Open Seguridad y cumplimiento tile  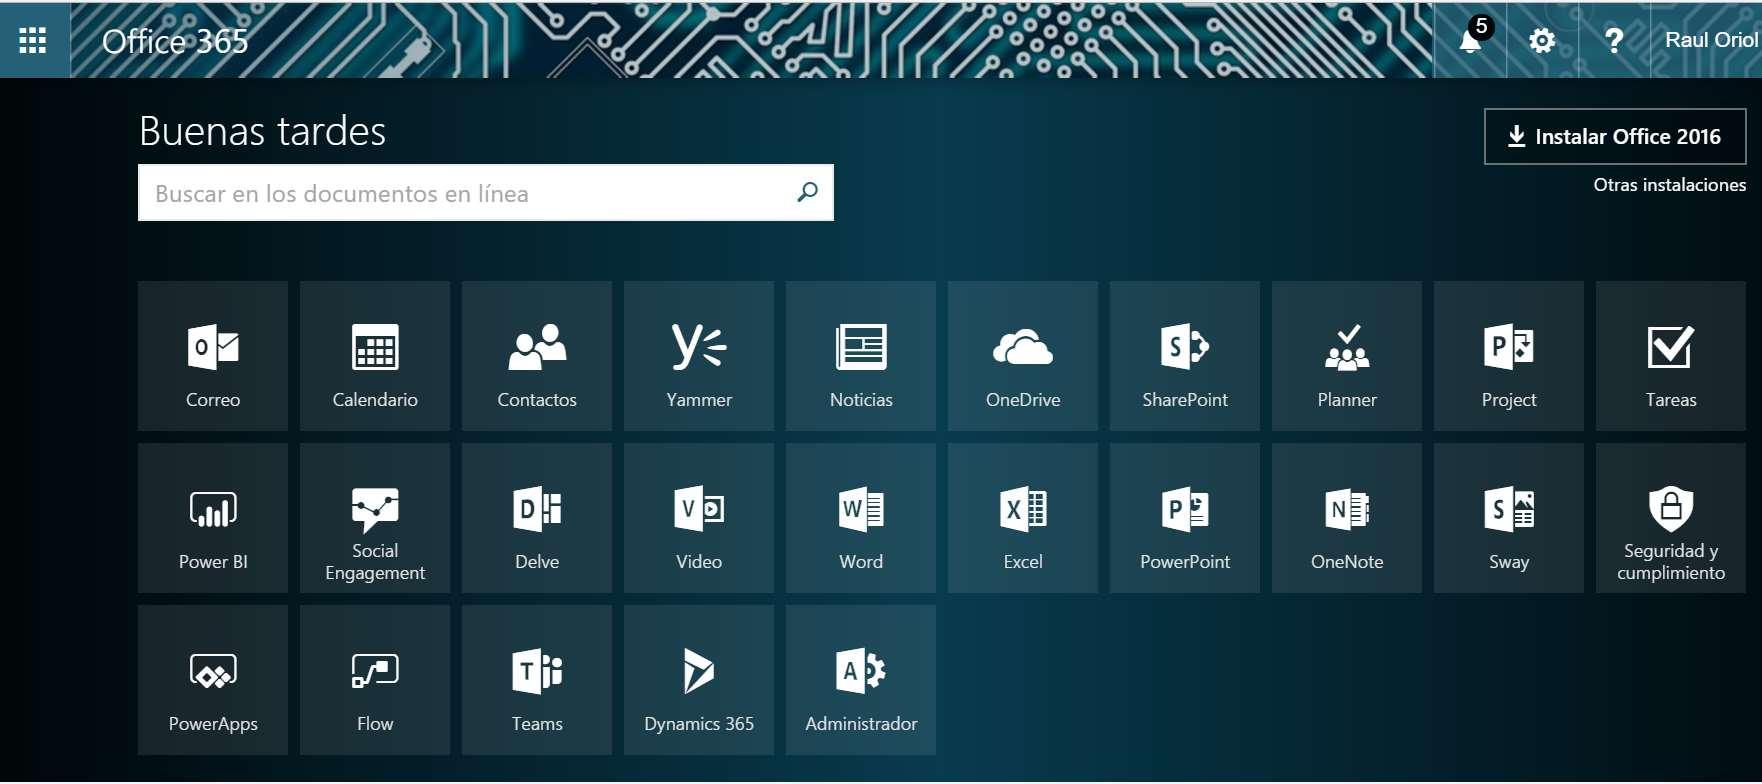click(1671, 518)
